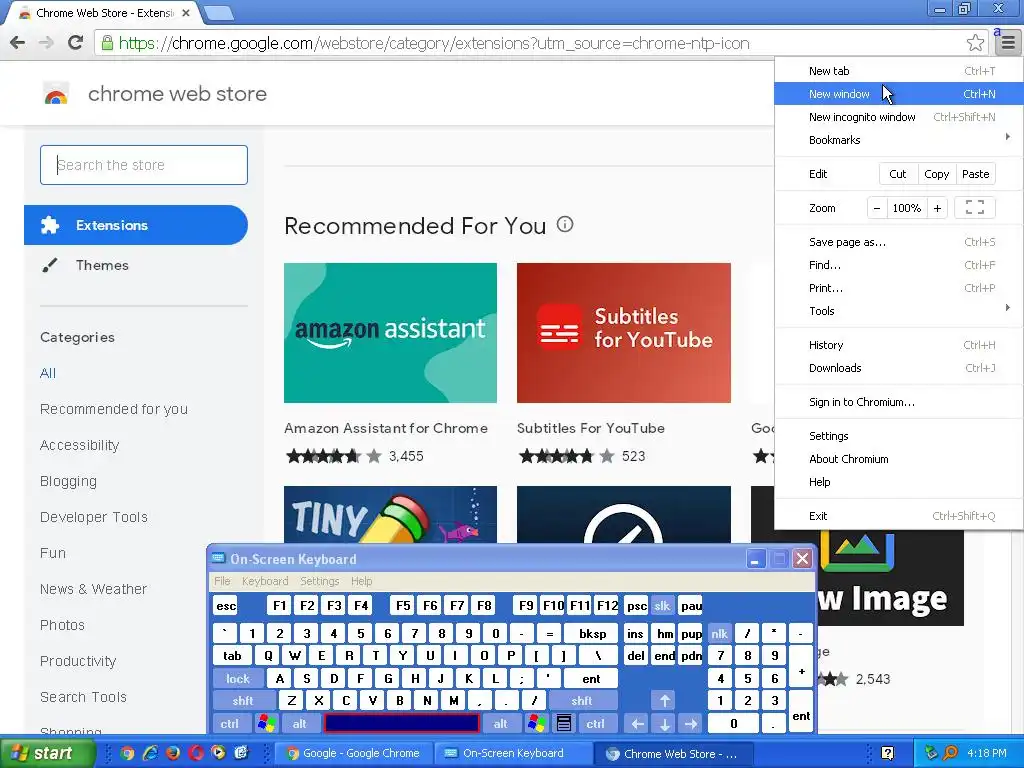Click the up arrow key on On-Screen Keyboard

tap(664, 701)
